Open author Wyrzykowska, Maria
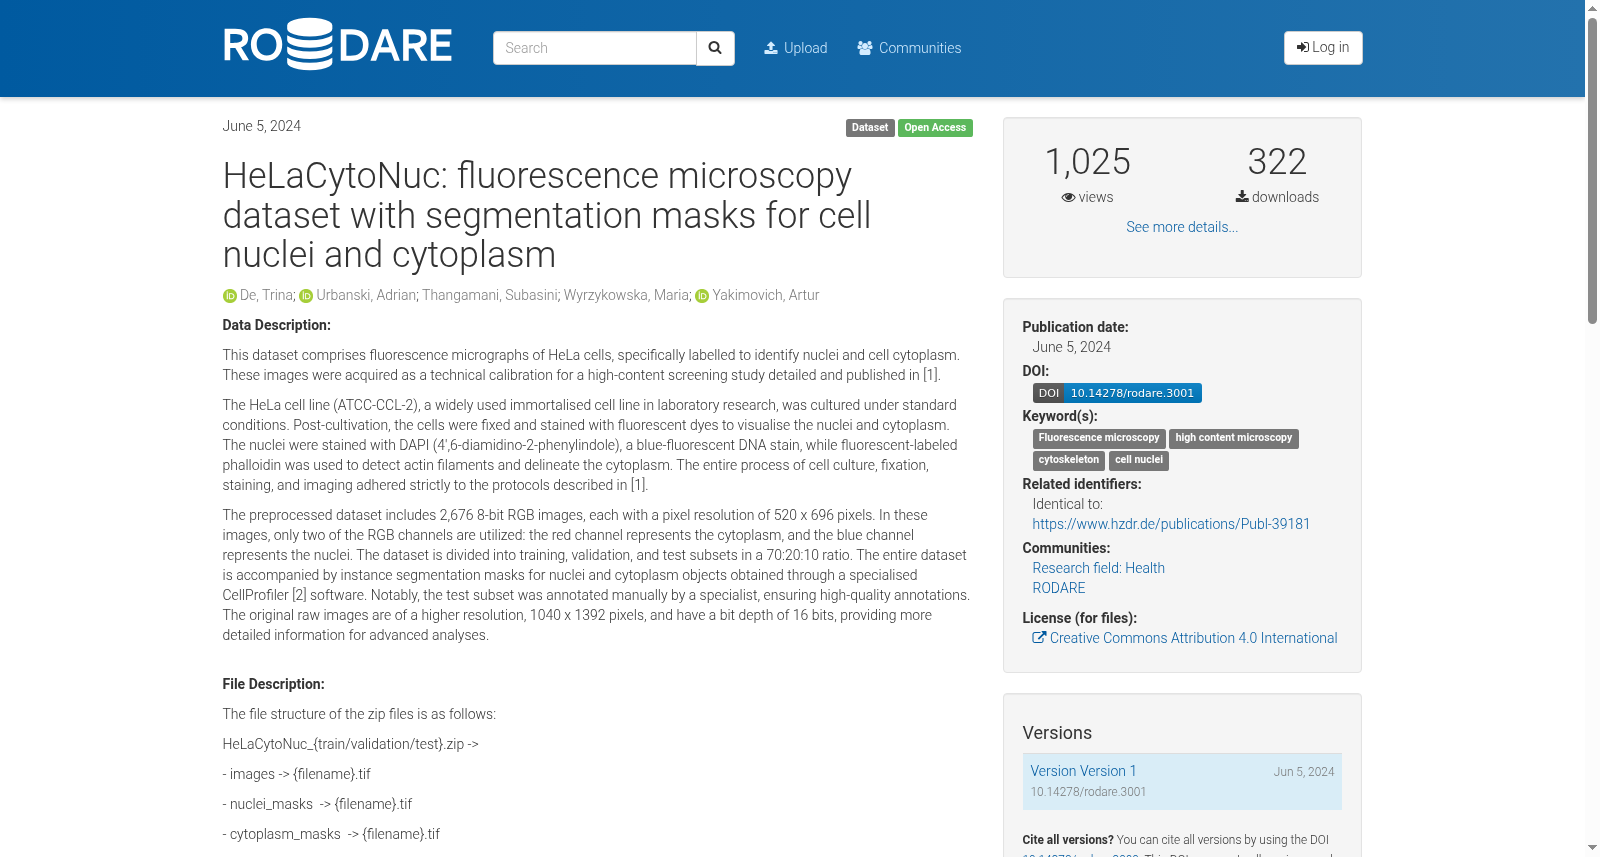 tap(626, 295)
